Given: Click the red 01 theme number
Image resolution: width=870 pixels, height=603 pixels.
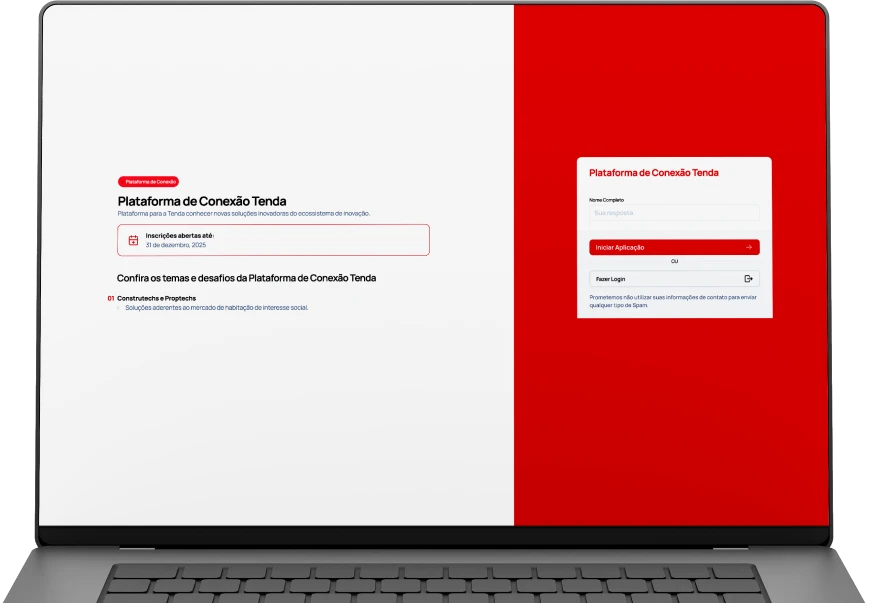Looking at the screenshot, I should coord(111,298).
